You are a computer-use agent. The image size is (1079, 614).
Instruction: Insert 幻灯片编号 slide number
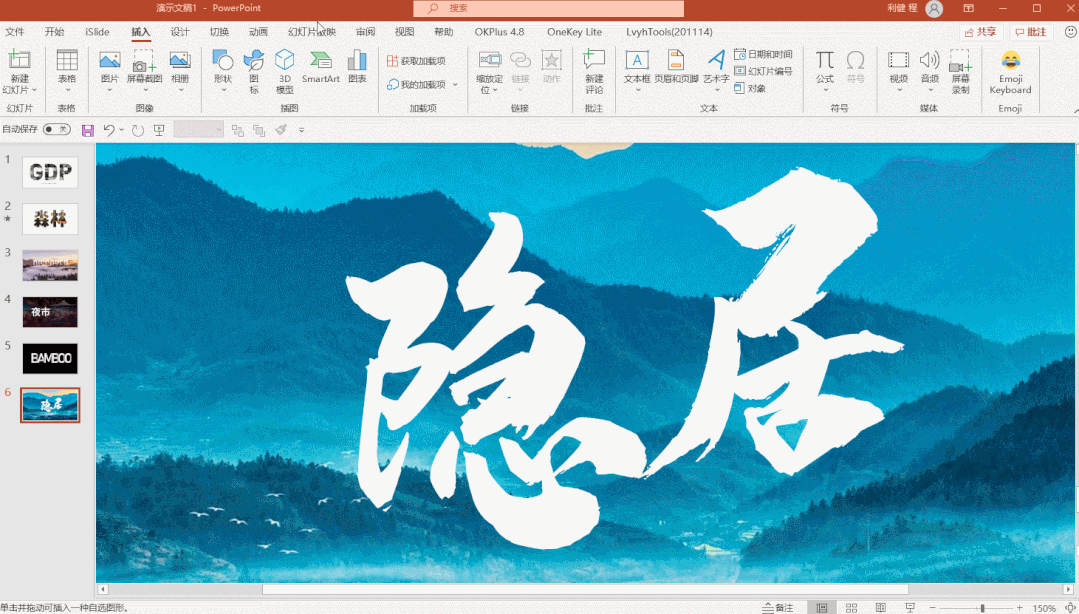point(763,71)
